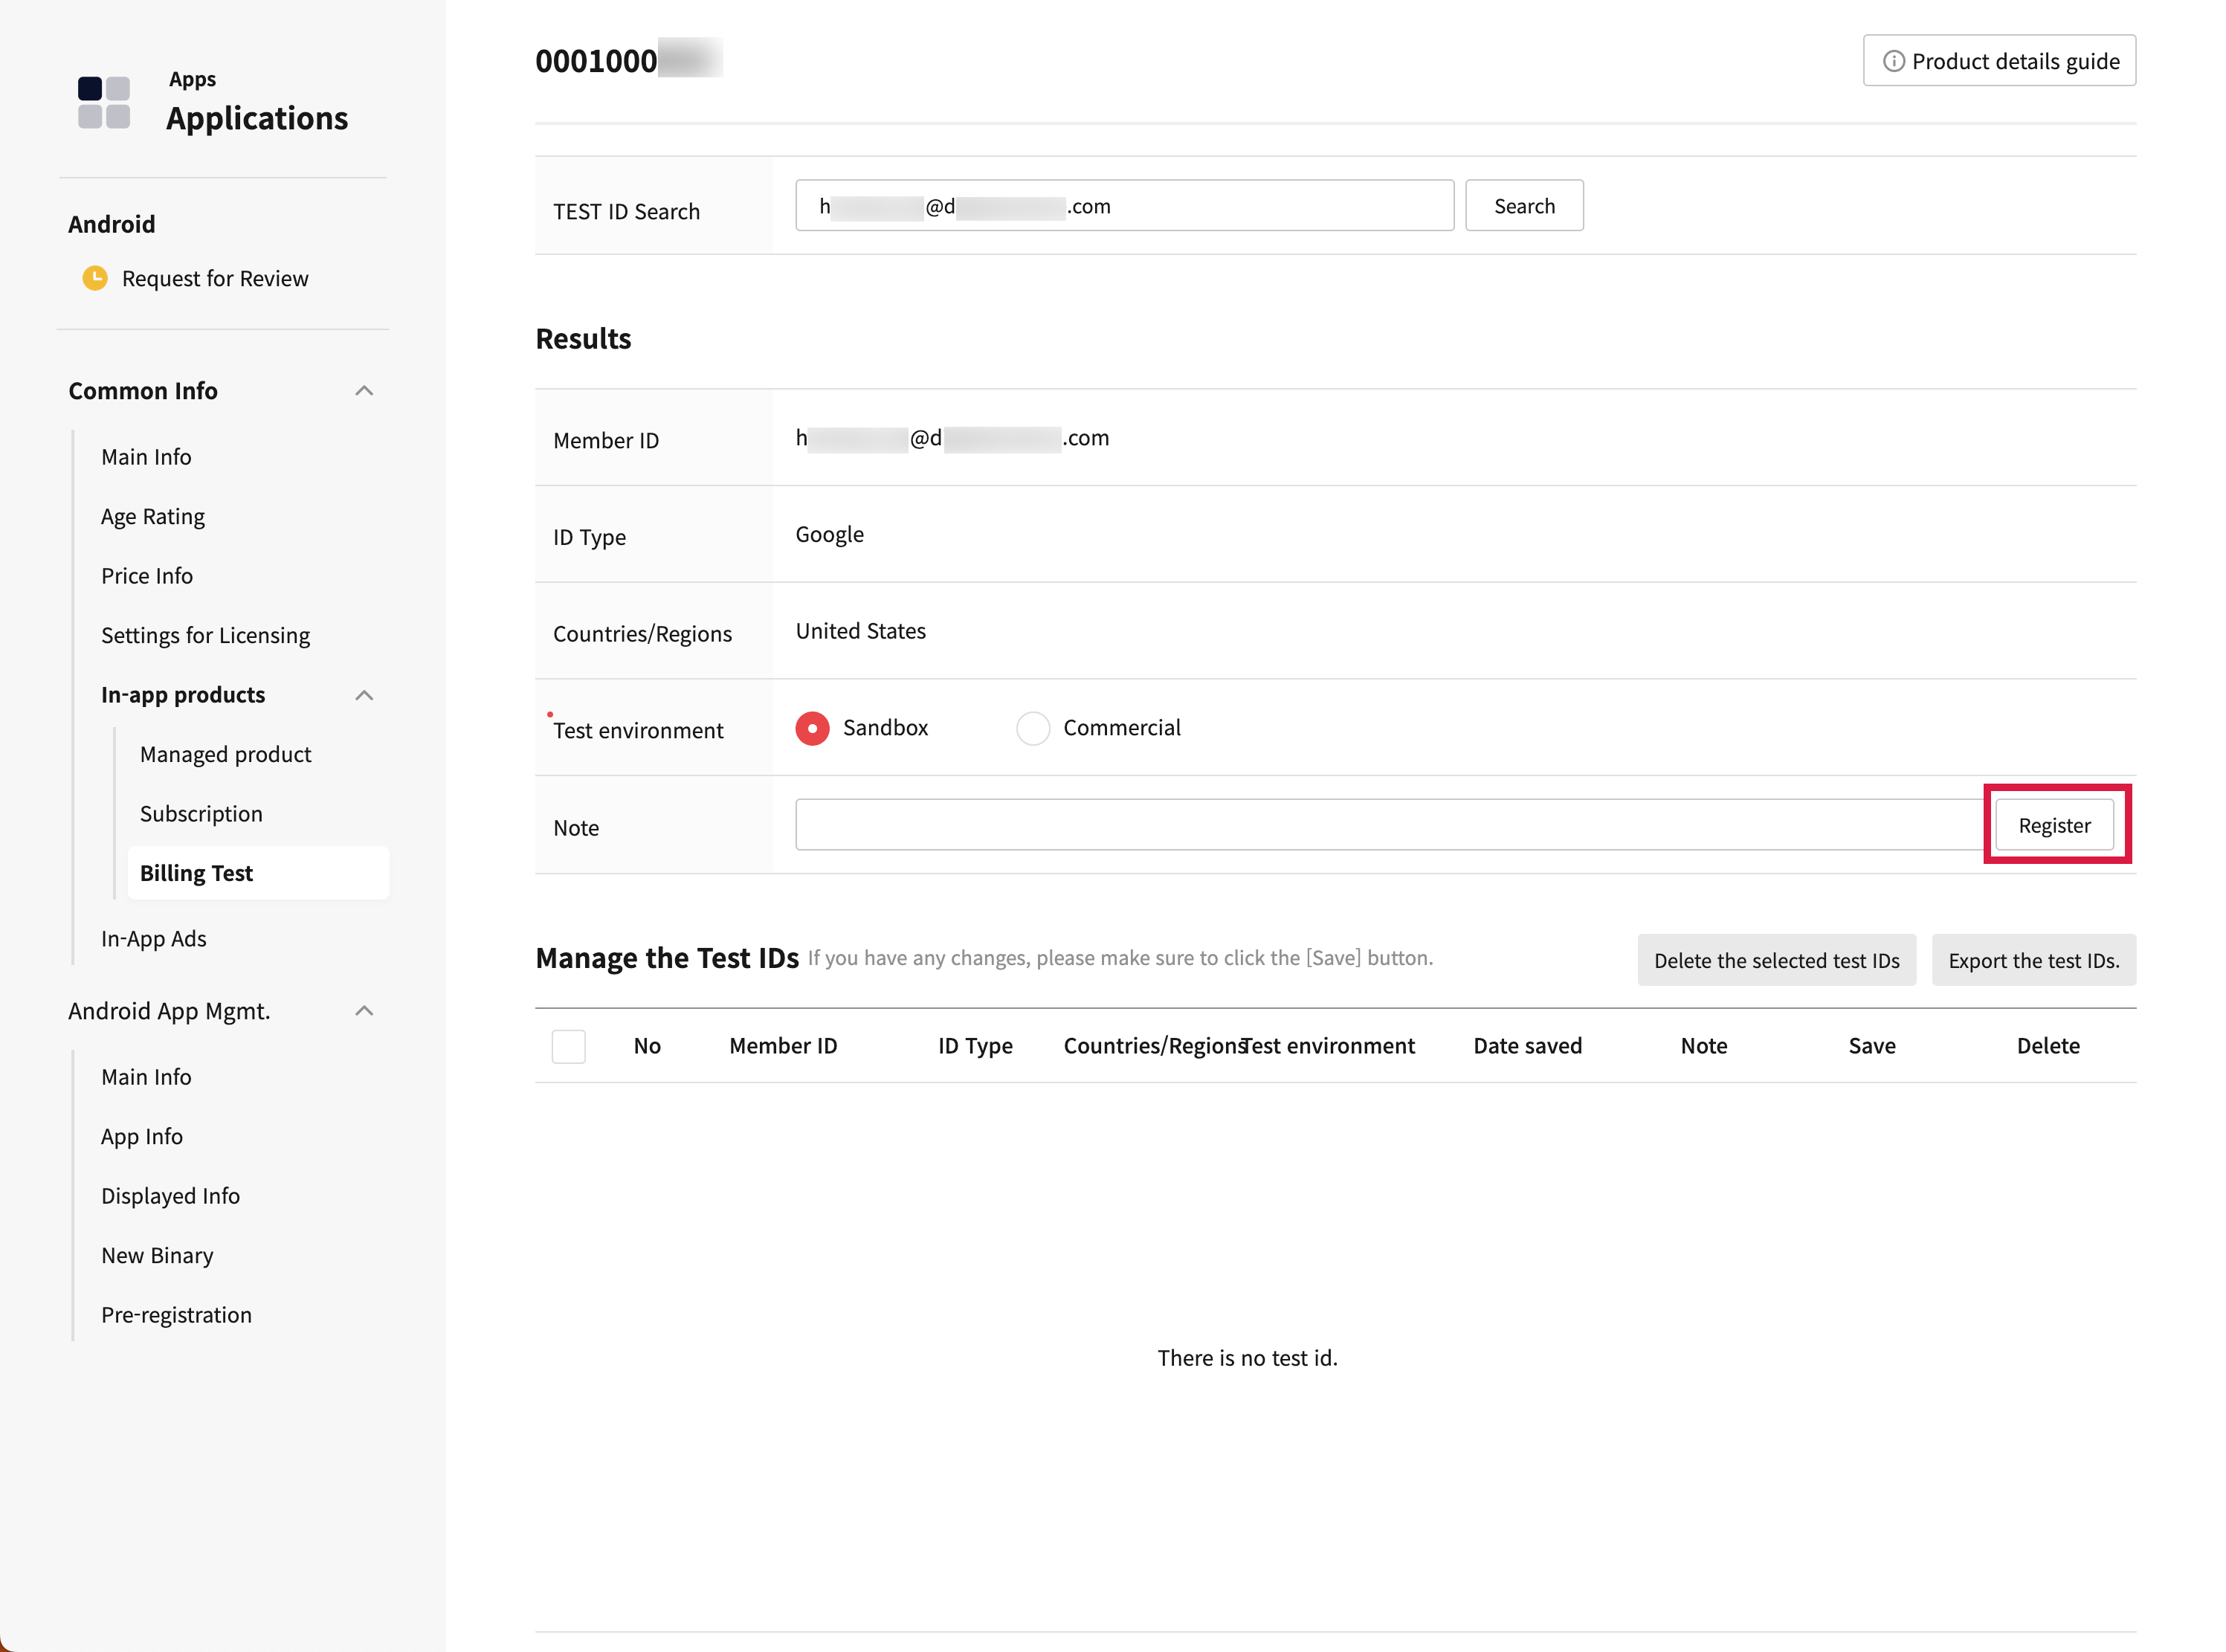Screen dimensions: 2226x1652
Task: Collapse the Common Info section
Action: click(x=364, y=391)
